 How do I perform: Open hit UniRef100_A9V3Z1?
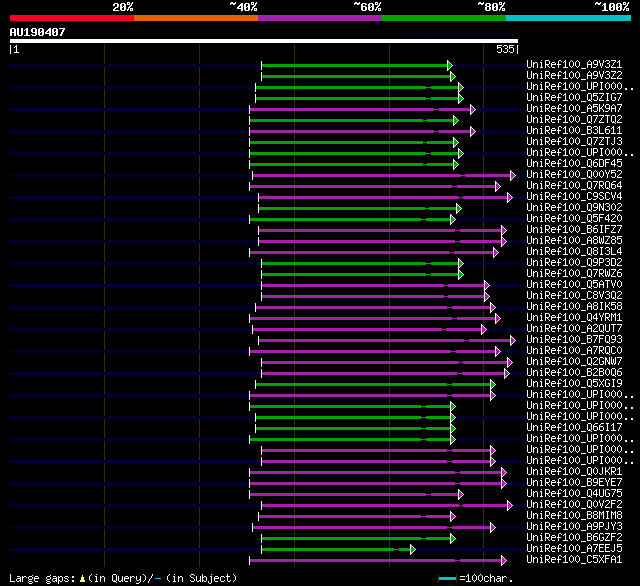574,64
